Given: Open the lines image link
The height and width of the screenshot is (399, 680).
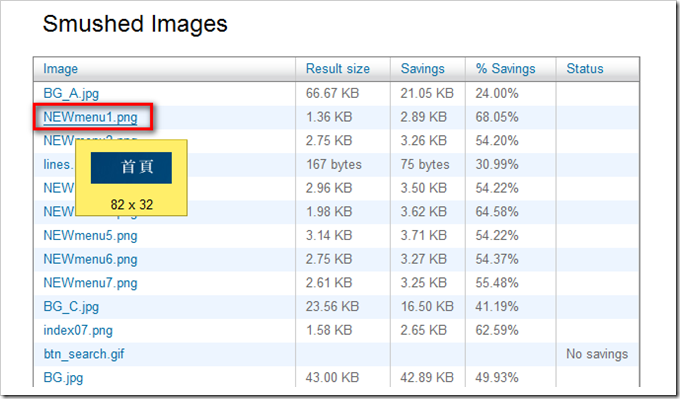Looking at the screenshot, I should 59,165.
